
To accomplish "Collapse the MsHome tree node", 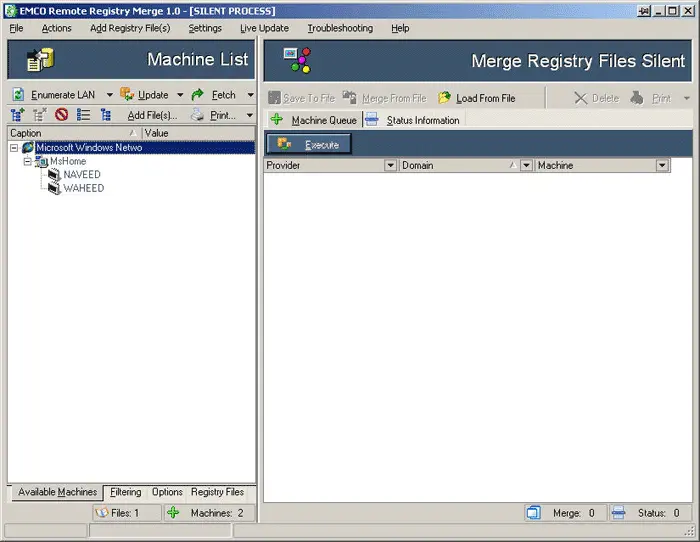I will tap(28, 161).
